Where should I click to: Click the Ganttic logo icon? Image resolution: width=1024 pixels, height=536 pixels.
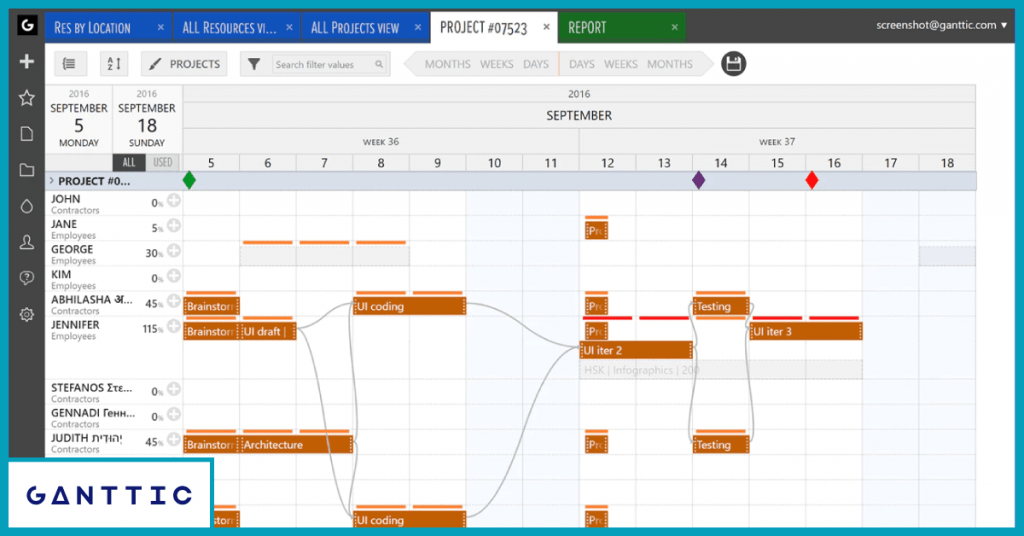[x=27, y=25]
